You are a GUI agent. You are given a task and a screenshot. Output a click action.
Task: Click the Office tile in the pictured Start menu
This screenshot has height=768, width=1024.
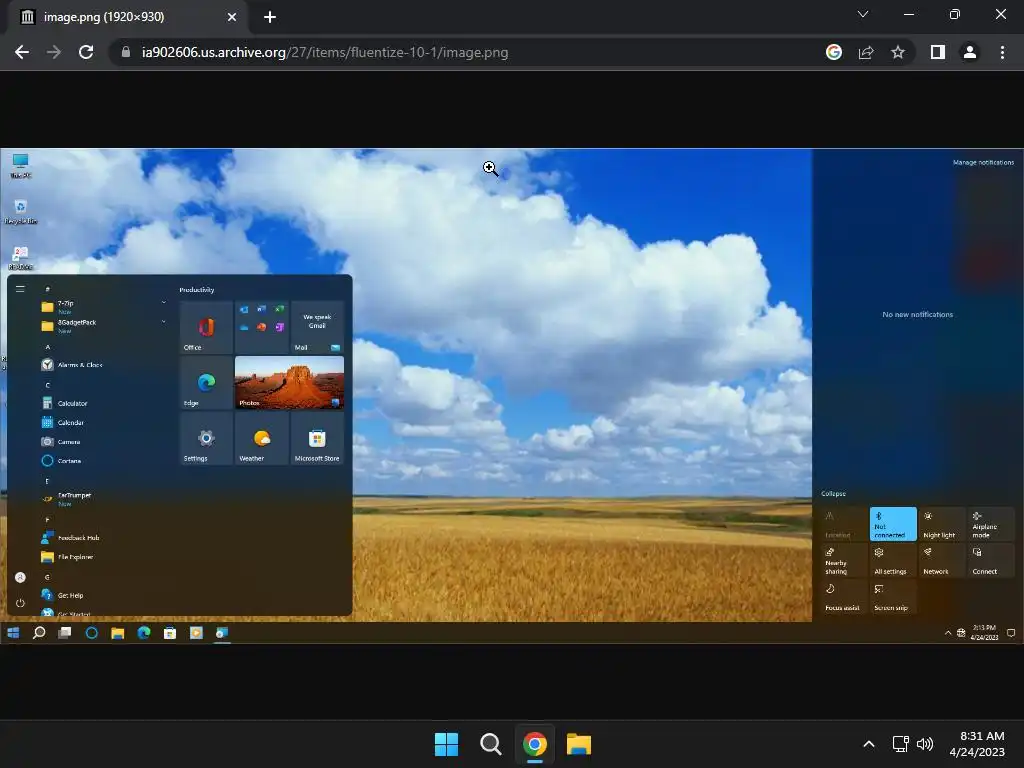206,327
